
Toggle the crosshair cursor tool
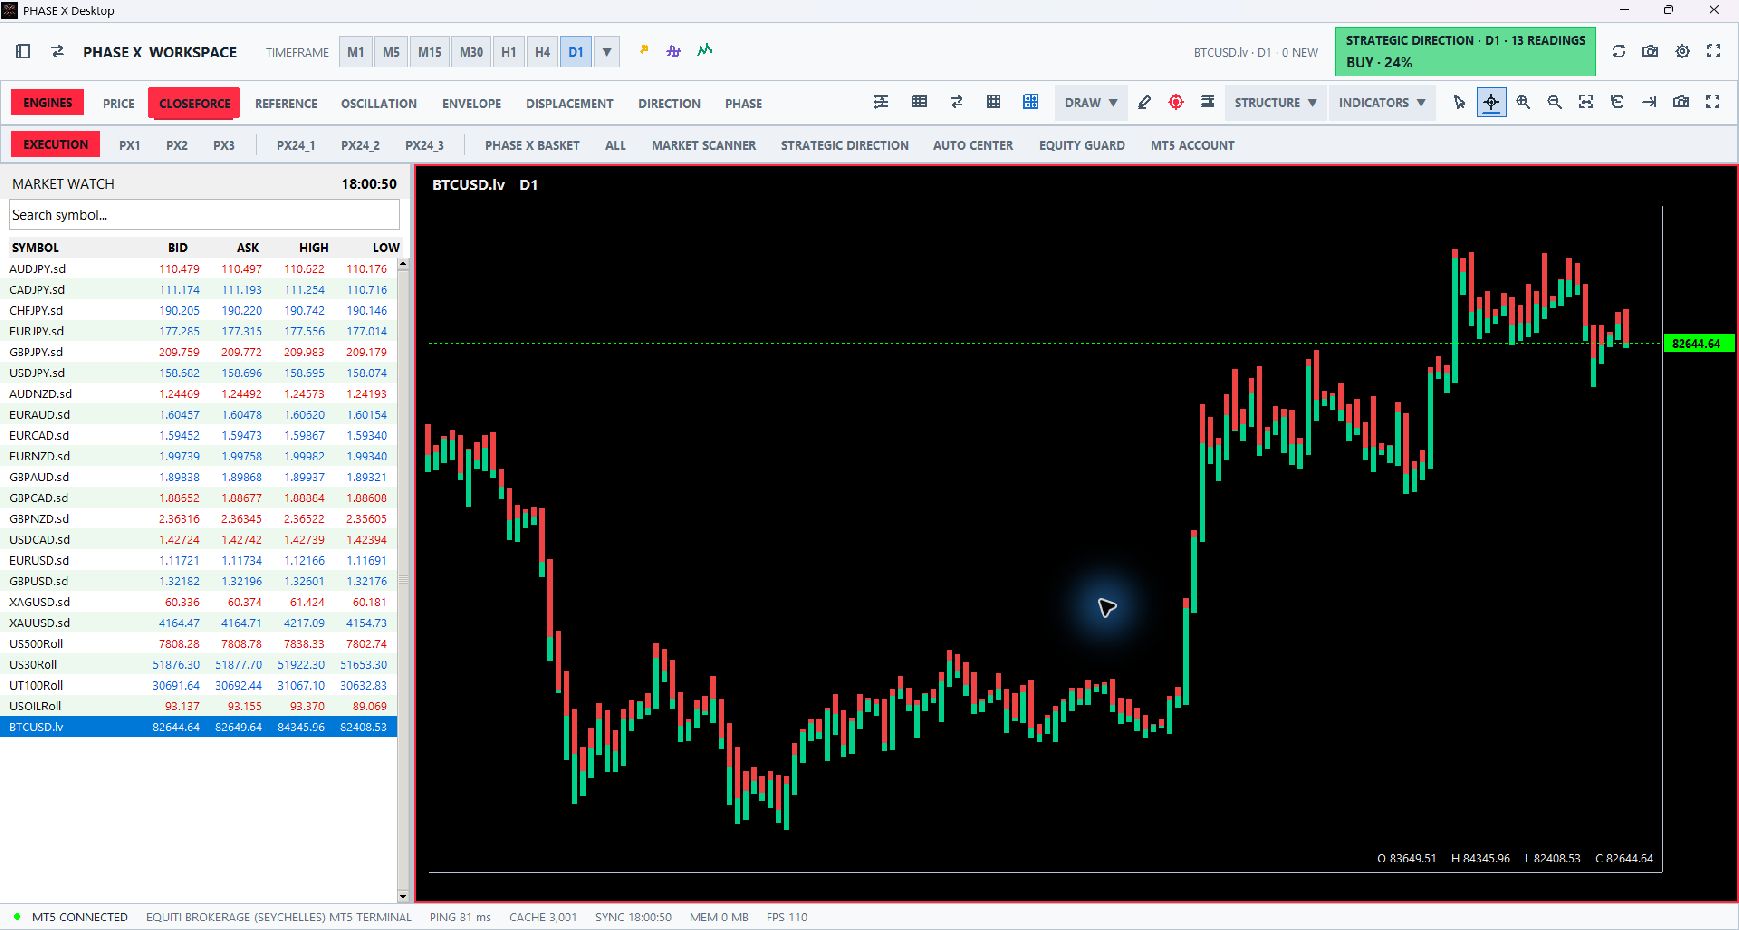[1491, 102]
